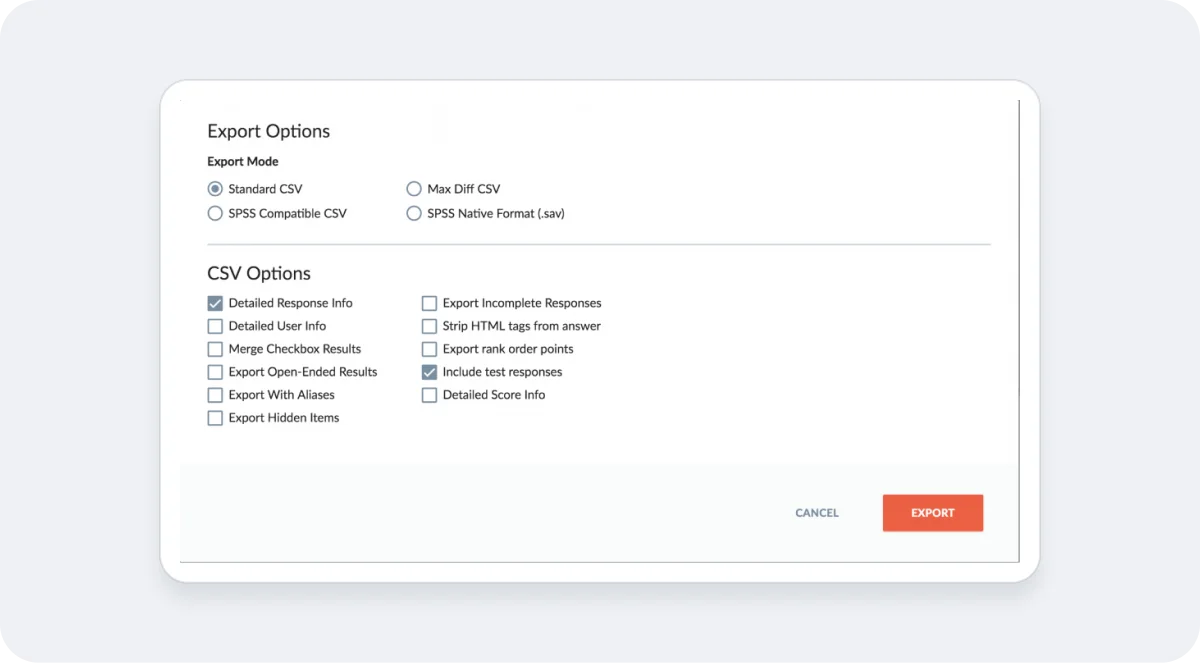Turn on Export Hidden Items
This screenshot has width=1200, height=663.
tap(215, 418)
